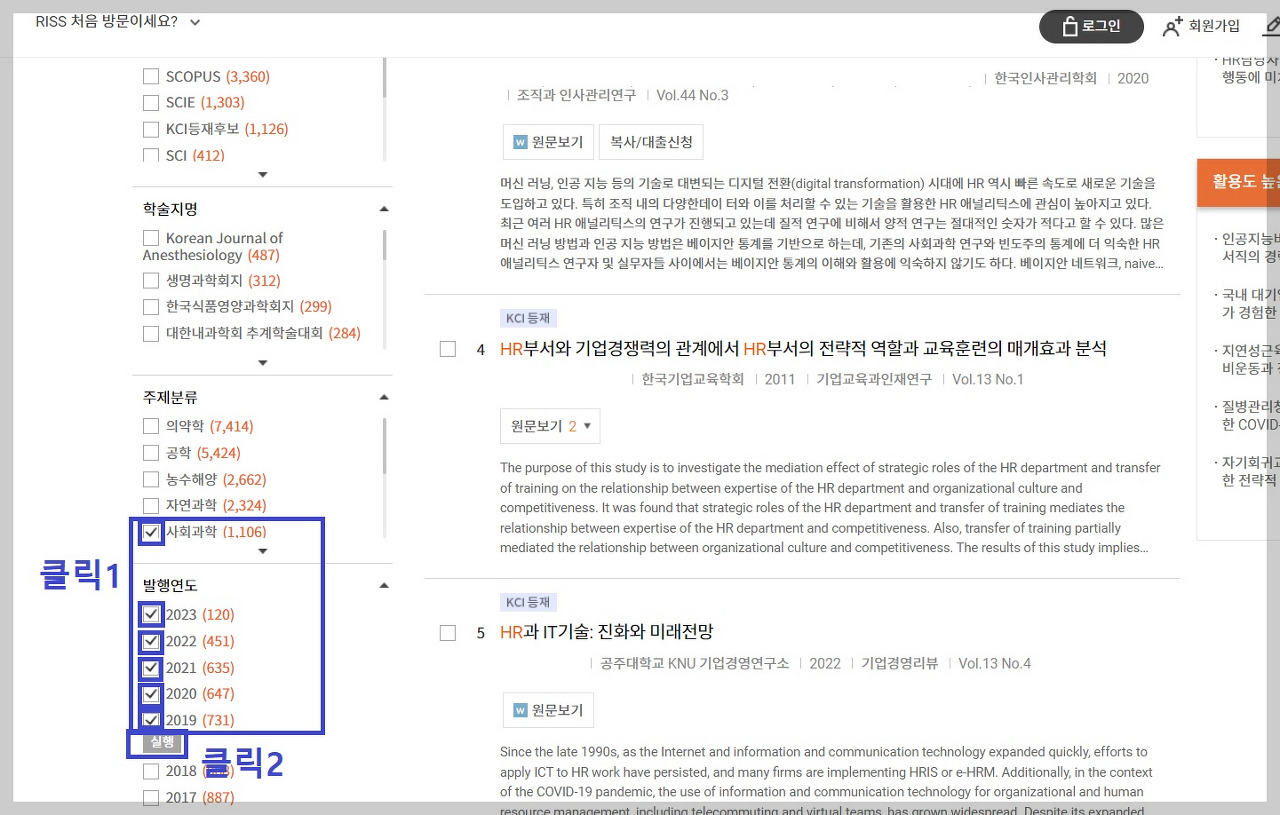The width and height of the screenshot is (1280, 815).
Task: Select the 농수해양 subject checkbox
Action: pos(151,479)
